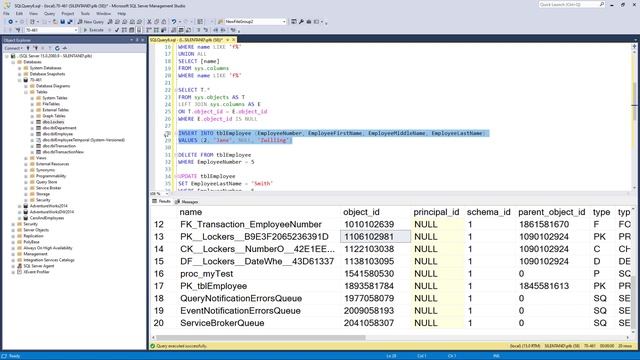
Task: Click the query editor vertical scrollbar
Action: pos(634,118)
